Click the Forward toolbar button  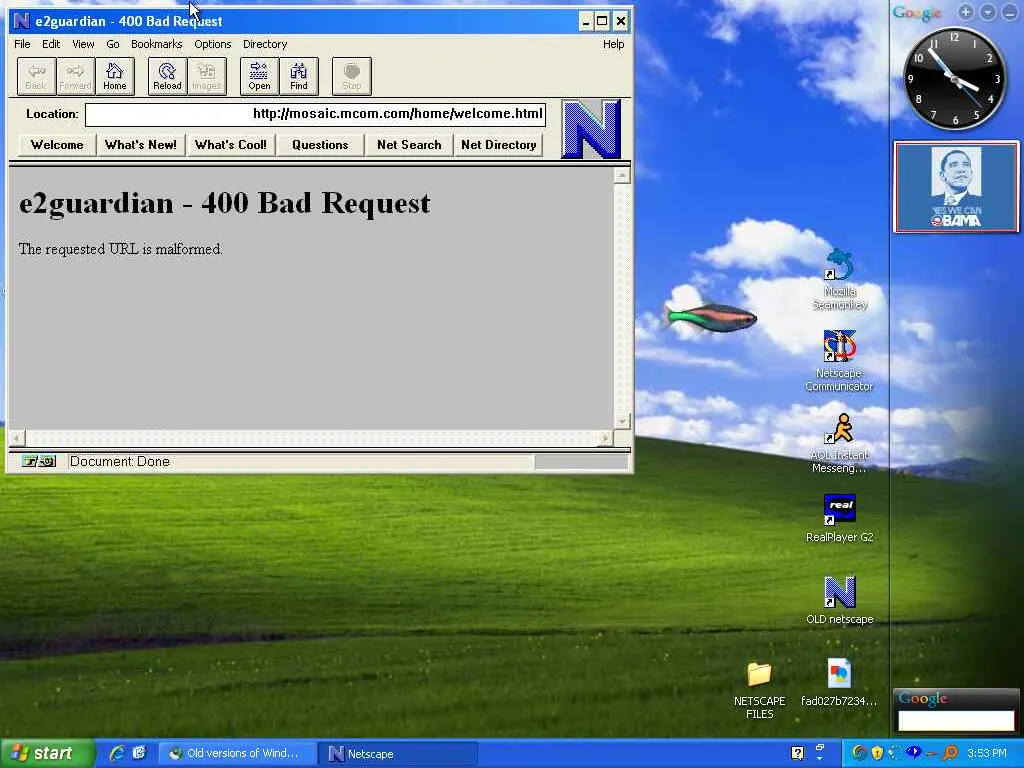(x=75, y=76)
